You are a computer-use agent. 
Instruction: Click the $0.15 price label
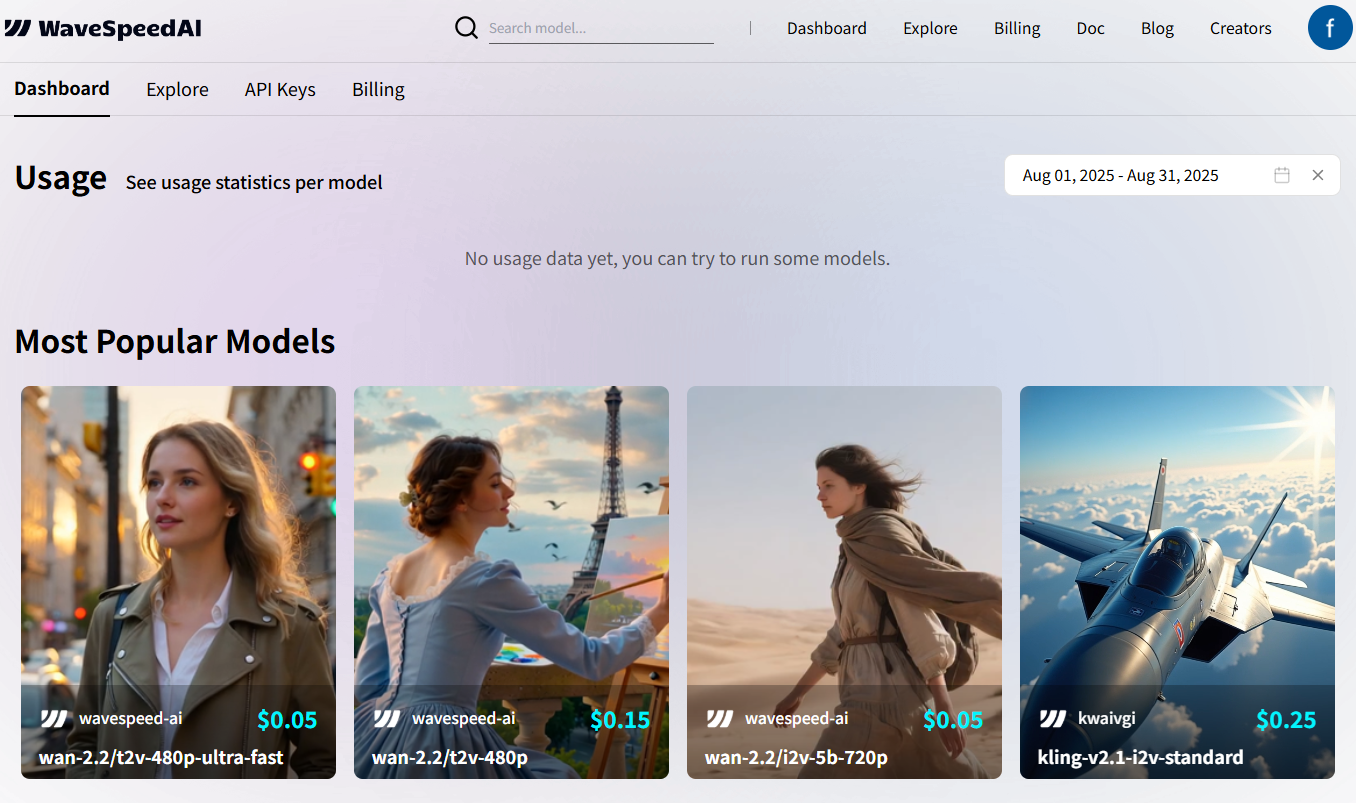click(x=620, y=719)
